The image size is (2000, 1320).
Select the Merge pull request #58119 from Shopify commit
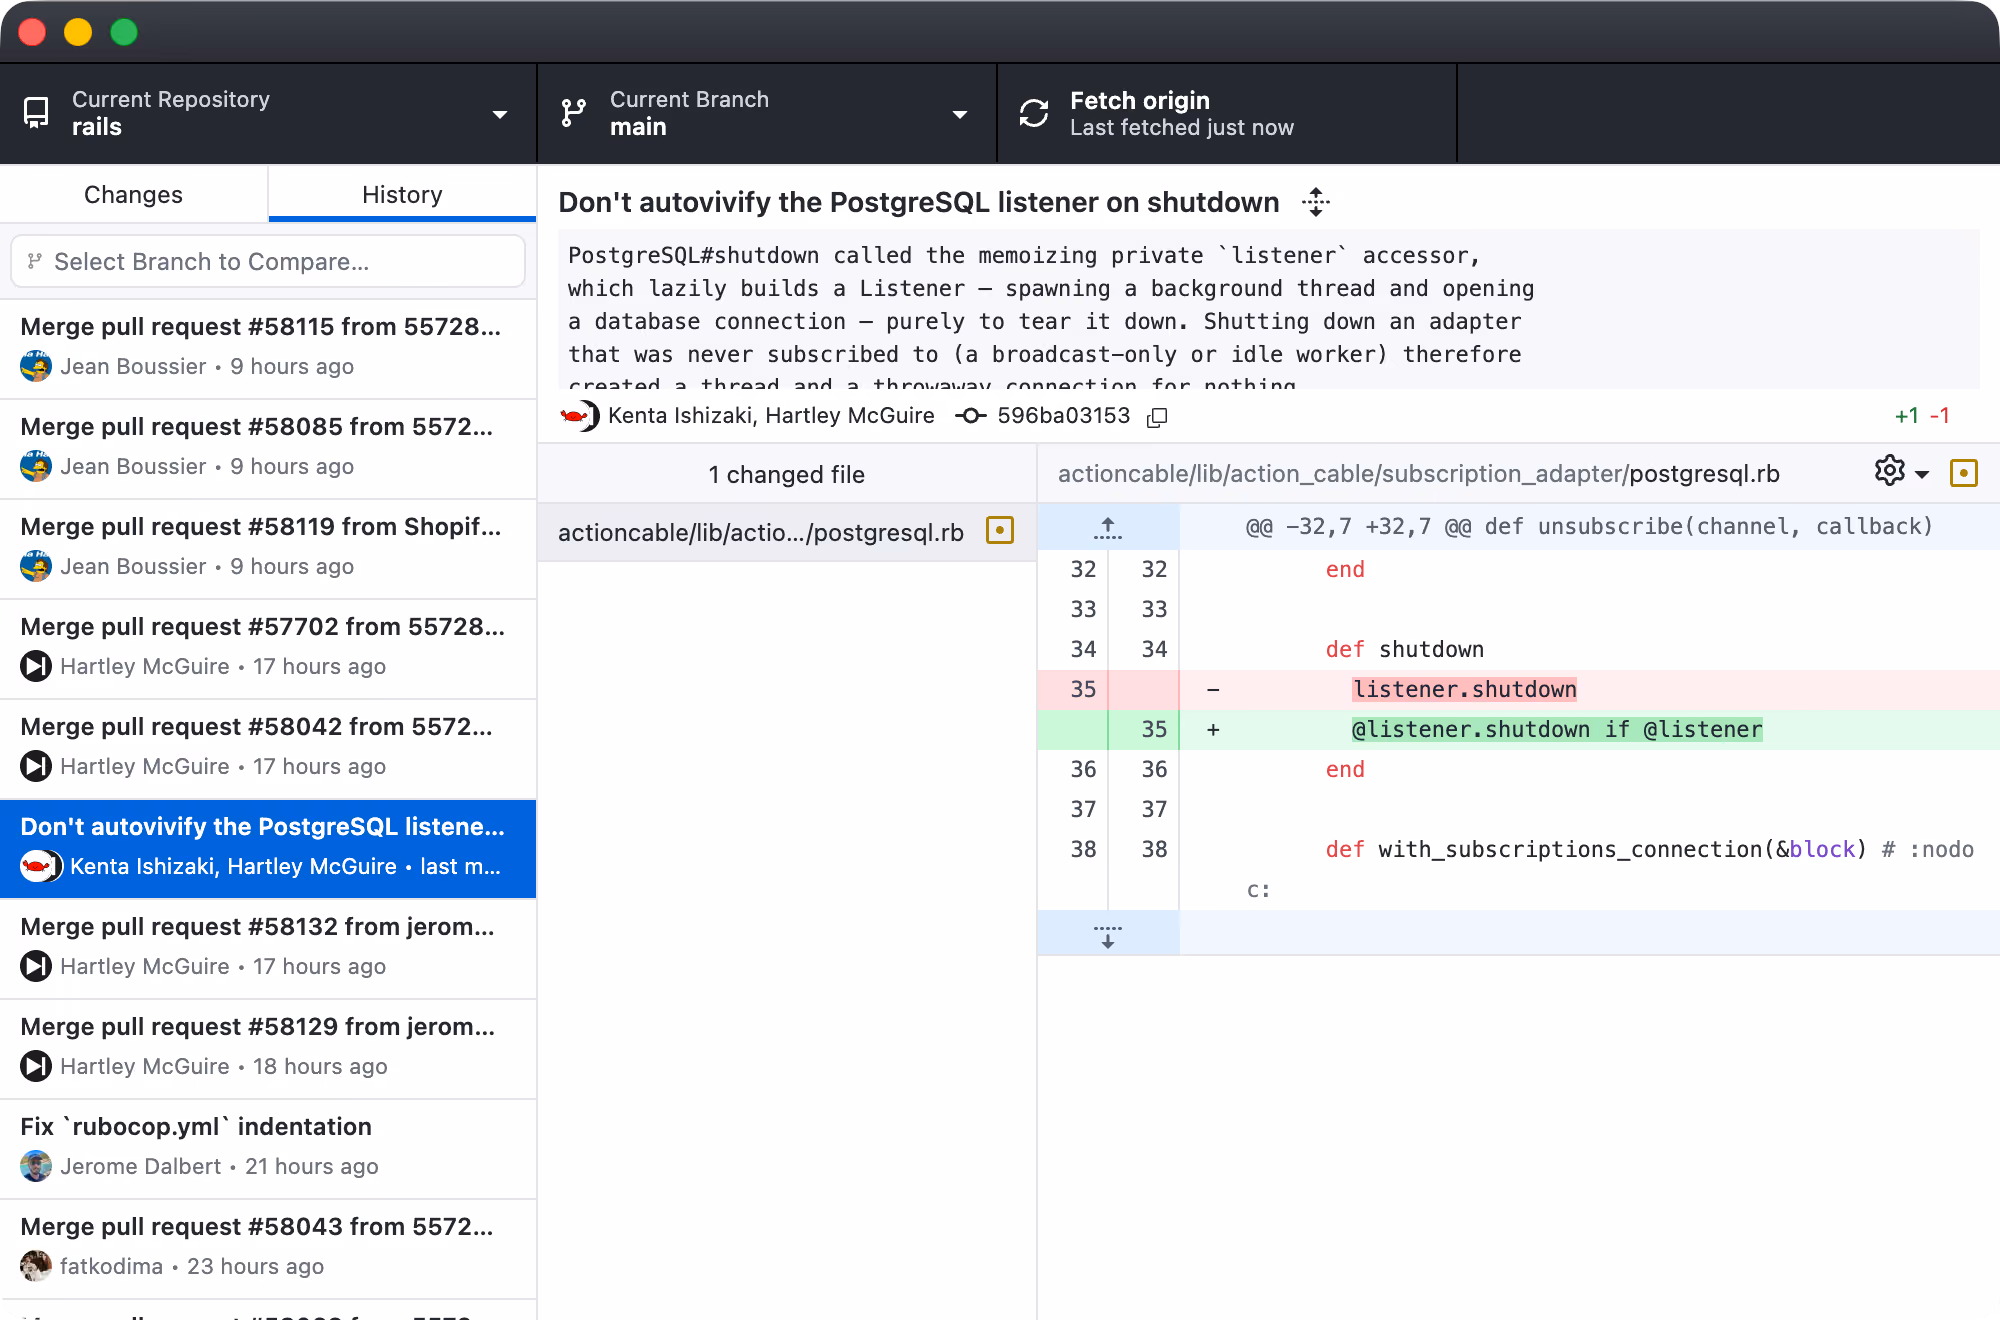pyautogui.click(x=268, y=548)
